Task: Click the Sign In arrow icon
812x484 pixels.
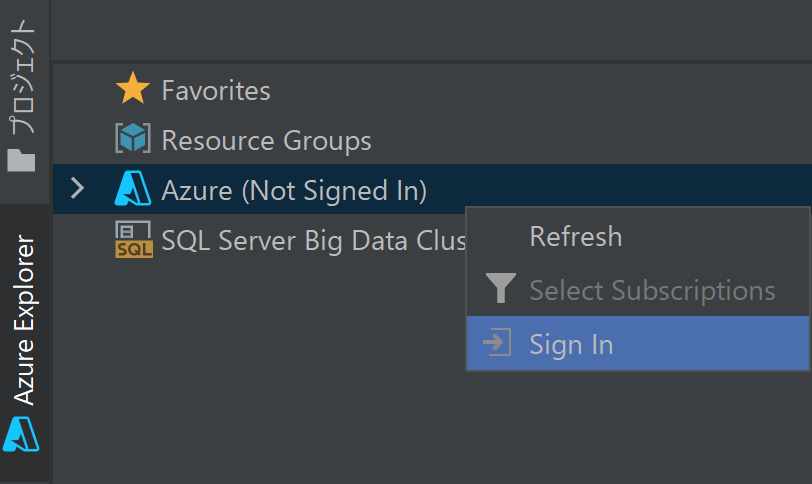Action: tap(497, 344)
